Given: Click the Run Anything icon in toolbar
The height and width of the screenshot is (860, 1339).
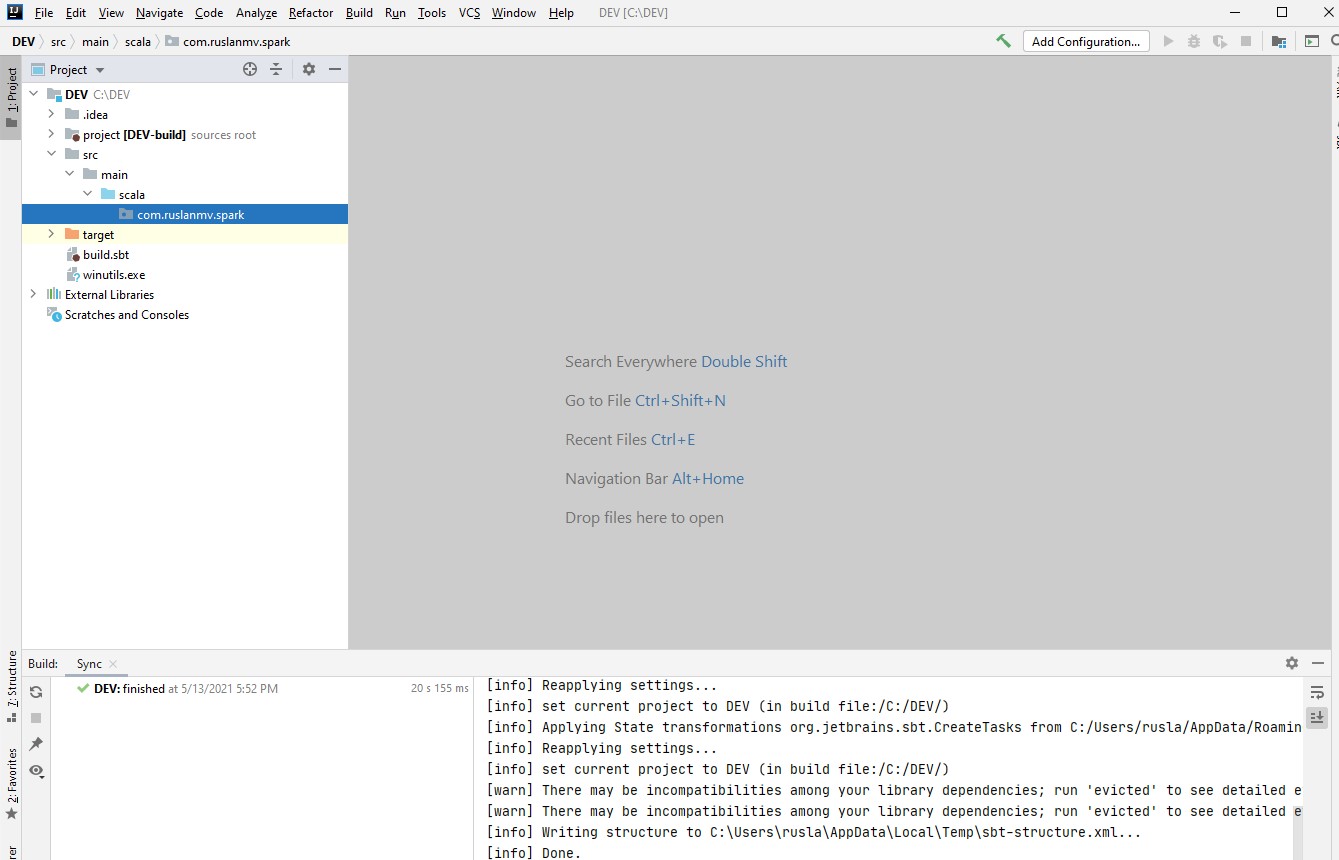Looking at the screenshot, I should [x=1312, y=41].
